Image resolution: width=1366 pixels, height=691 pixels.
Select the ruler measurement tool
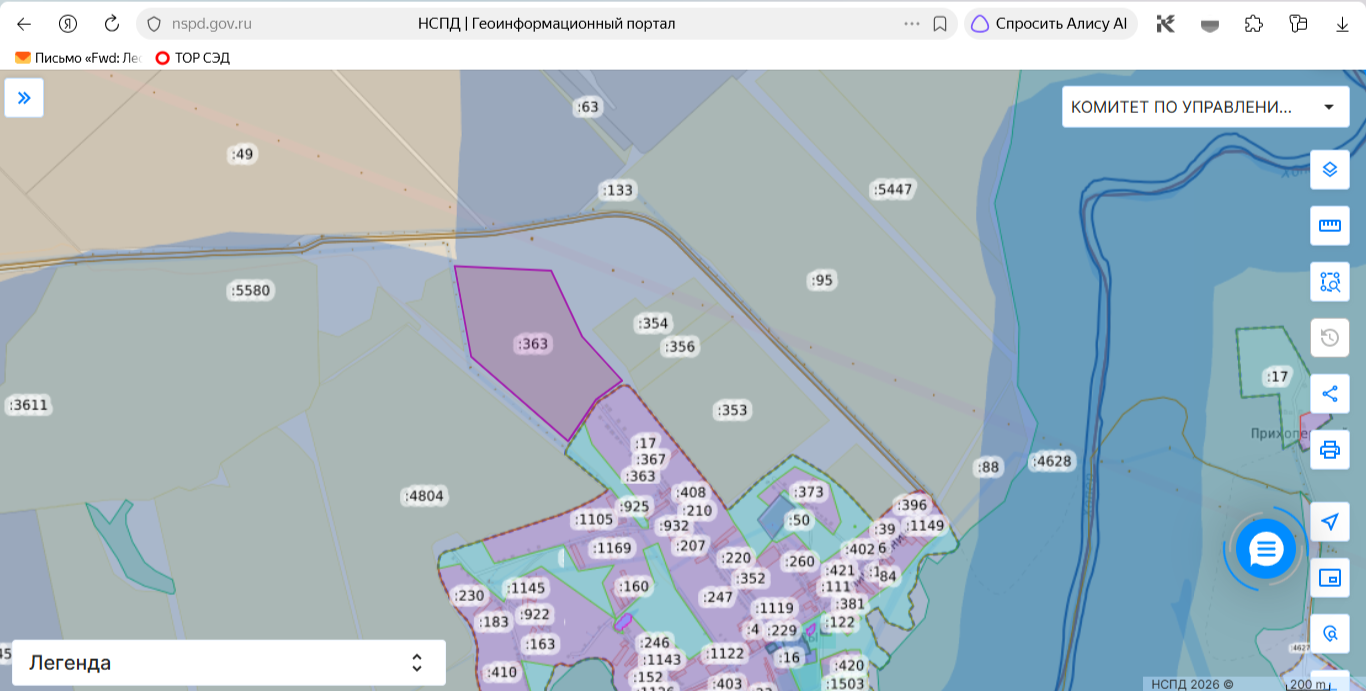(1329, 225)
